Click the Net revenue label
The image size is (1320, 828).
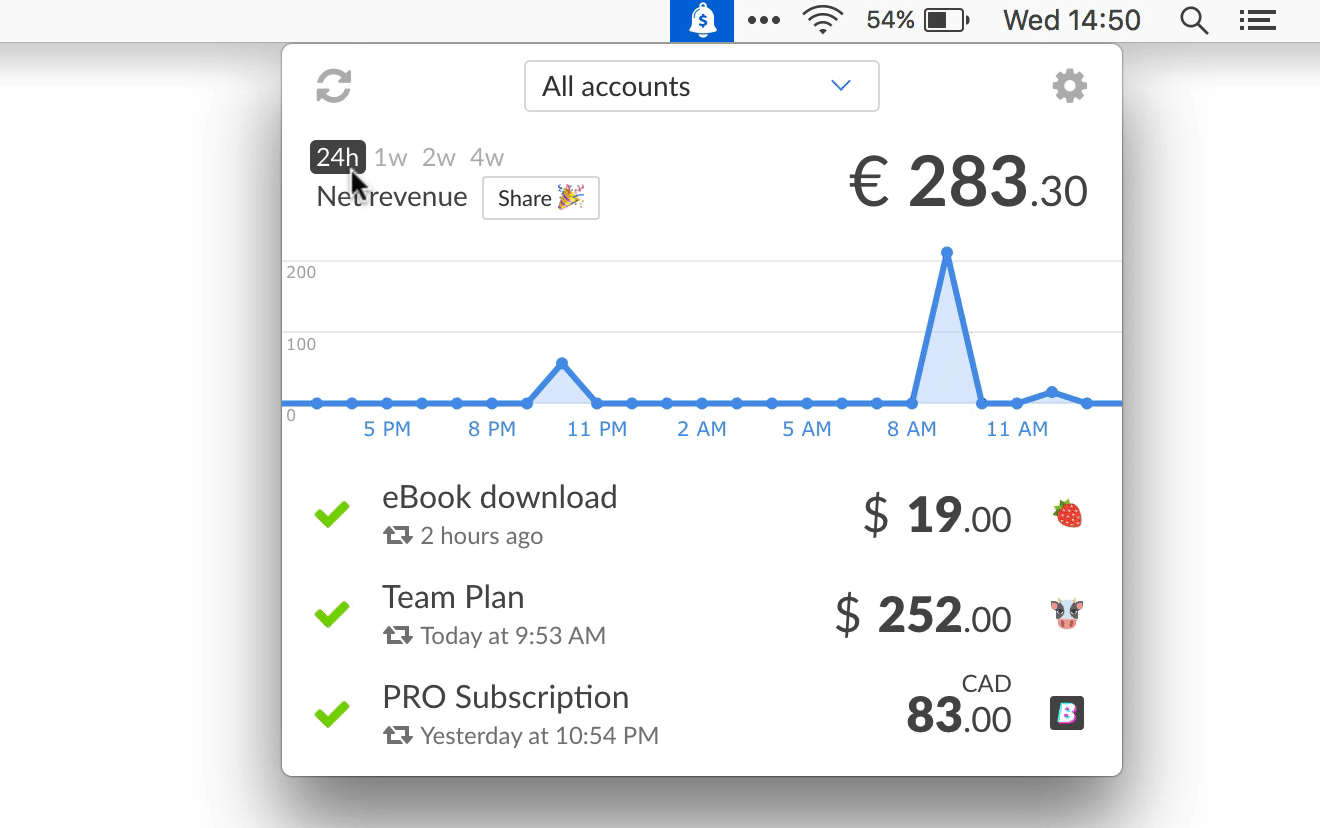pos(392,197)
